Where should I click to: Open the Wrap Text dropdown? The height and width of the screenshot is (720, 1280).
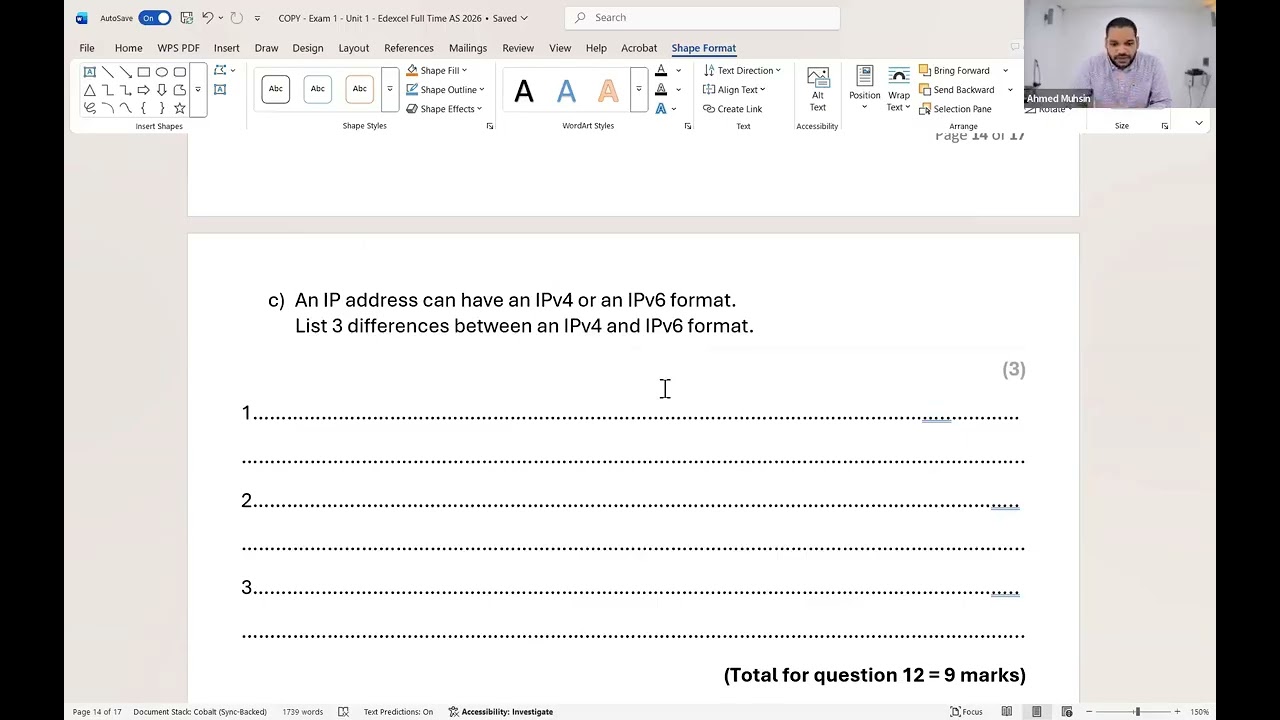(x=899, y=90)
